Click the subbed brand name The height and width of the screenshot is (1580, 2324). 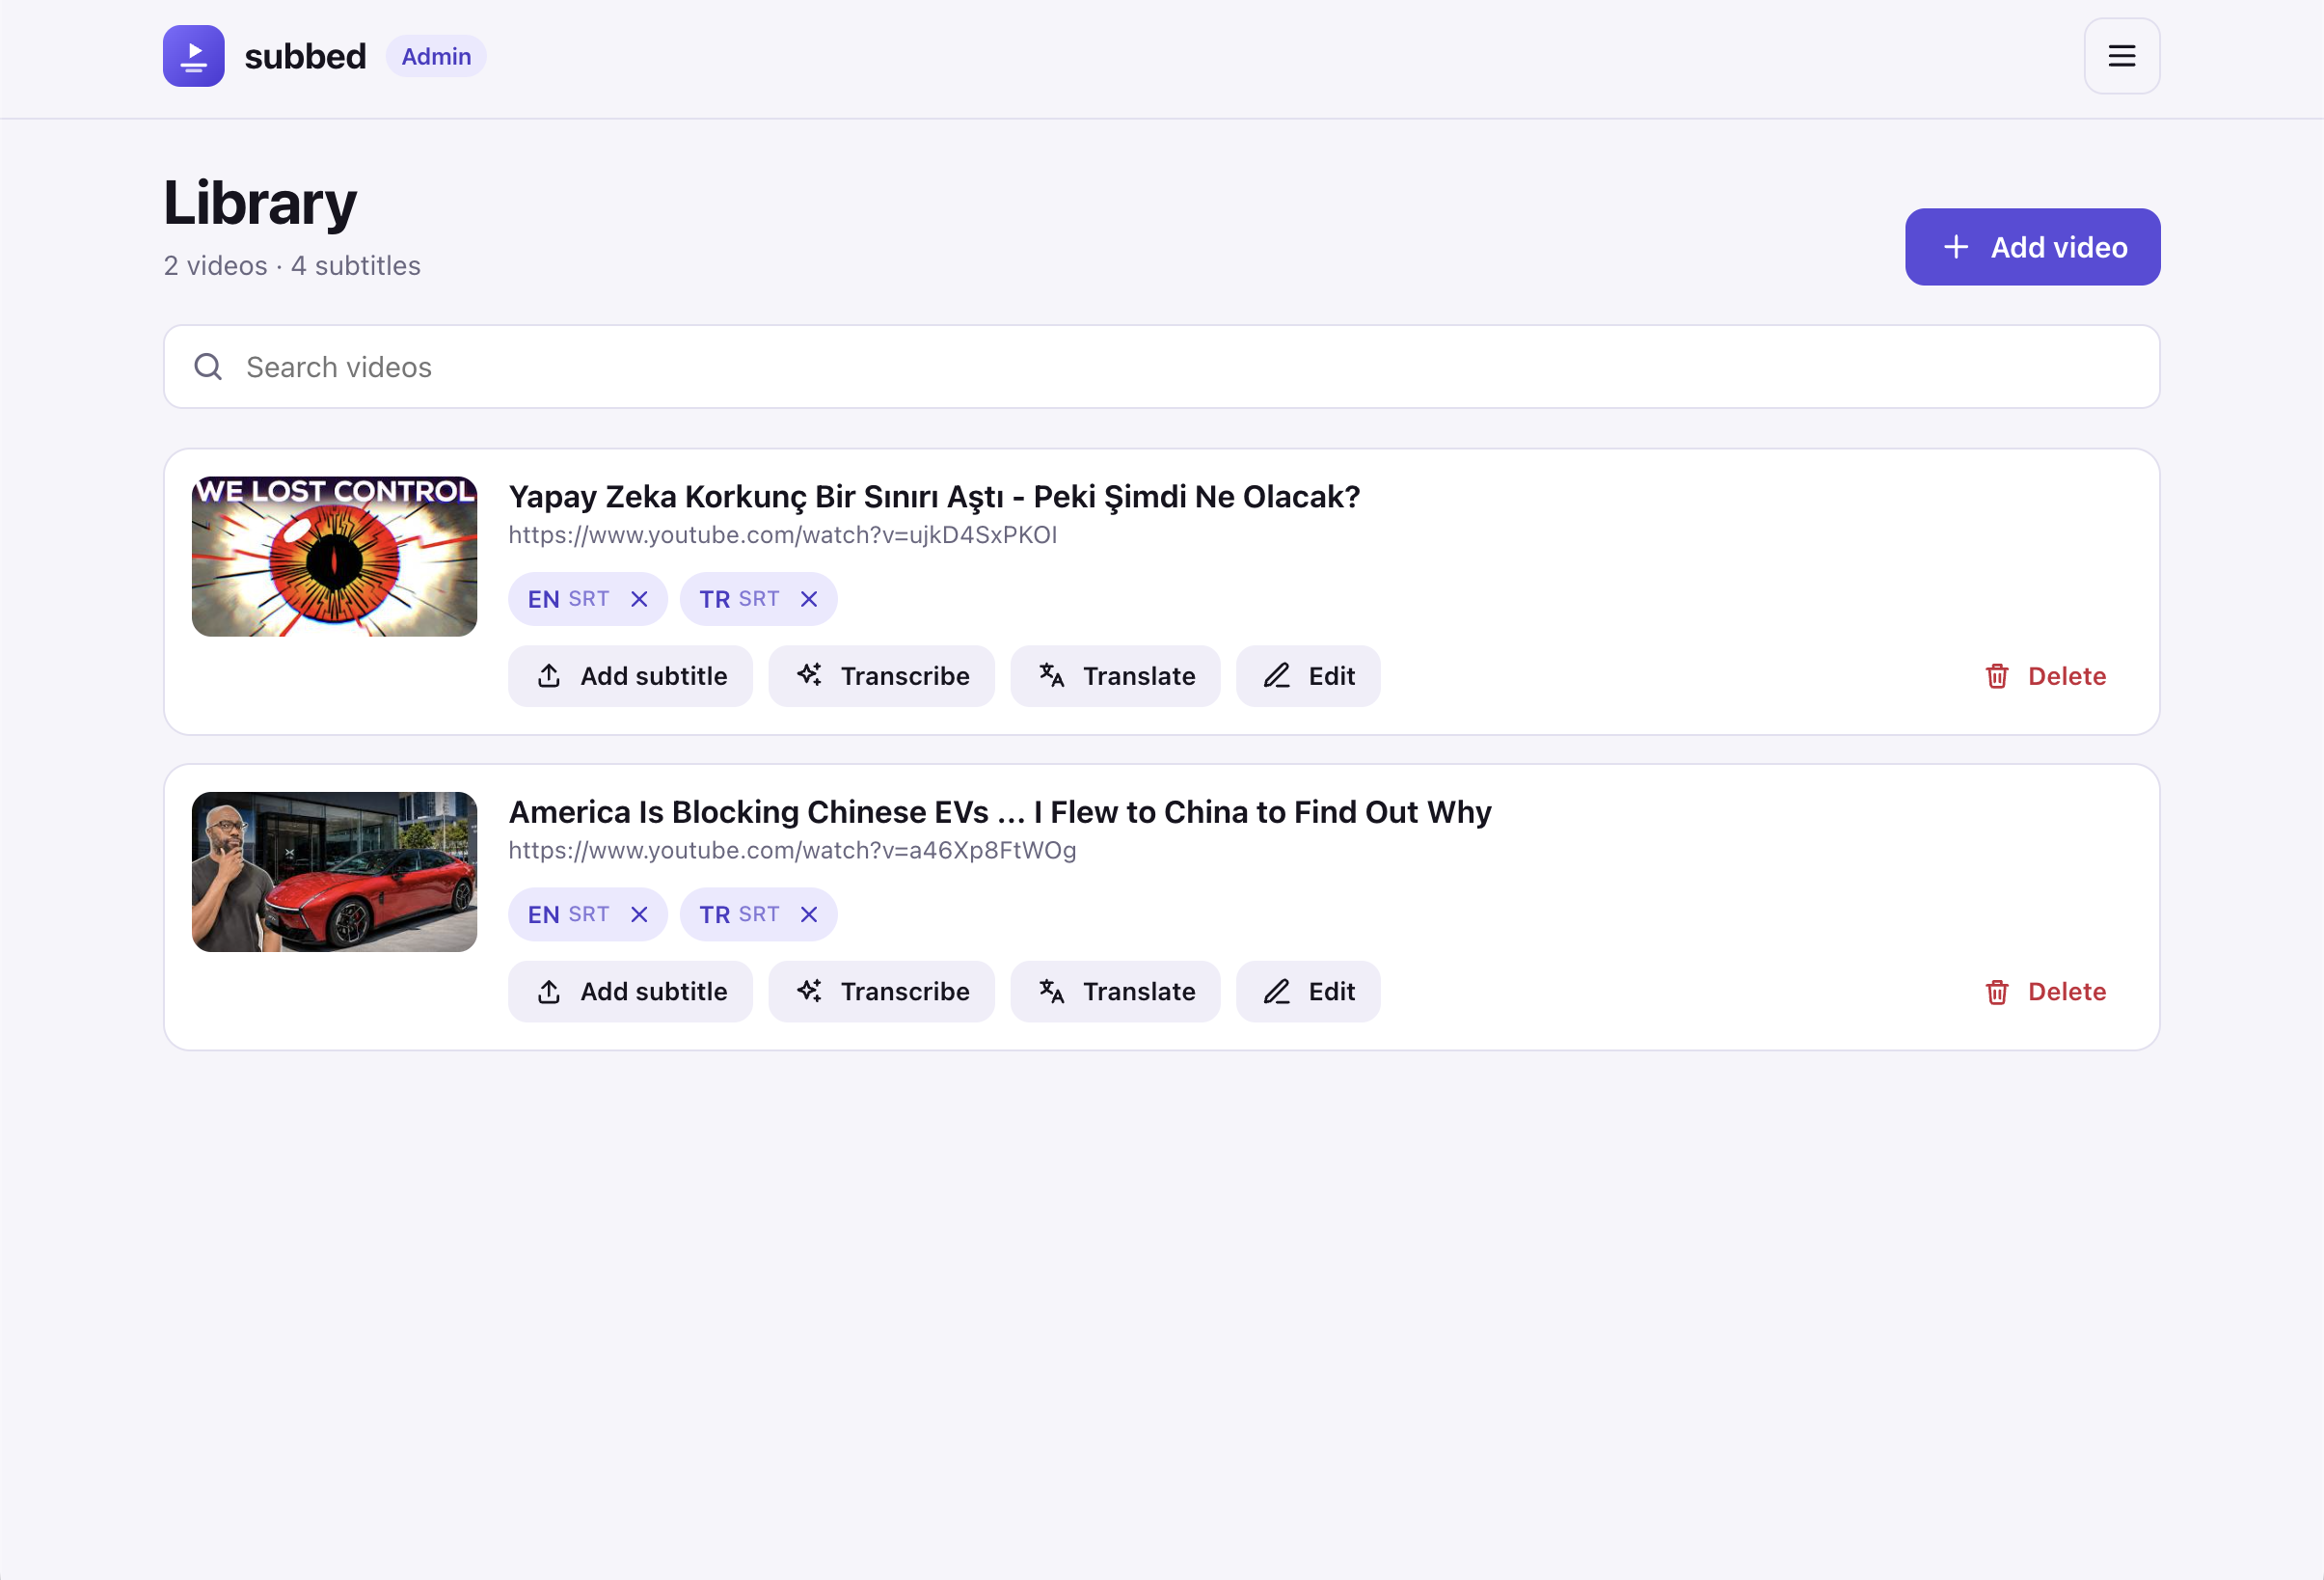305,56
